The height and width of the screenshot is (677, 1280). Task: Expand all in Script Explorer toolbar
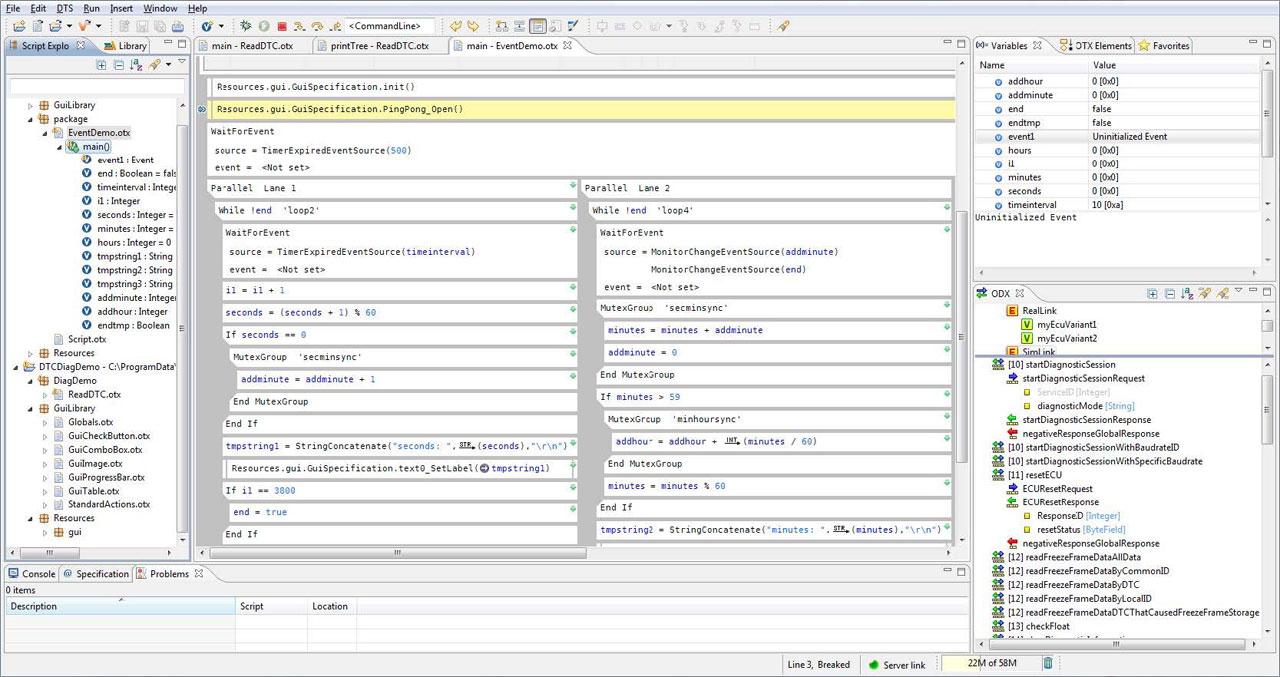(x=101, y=64)
